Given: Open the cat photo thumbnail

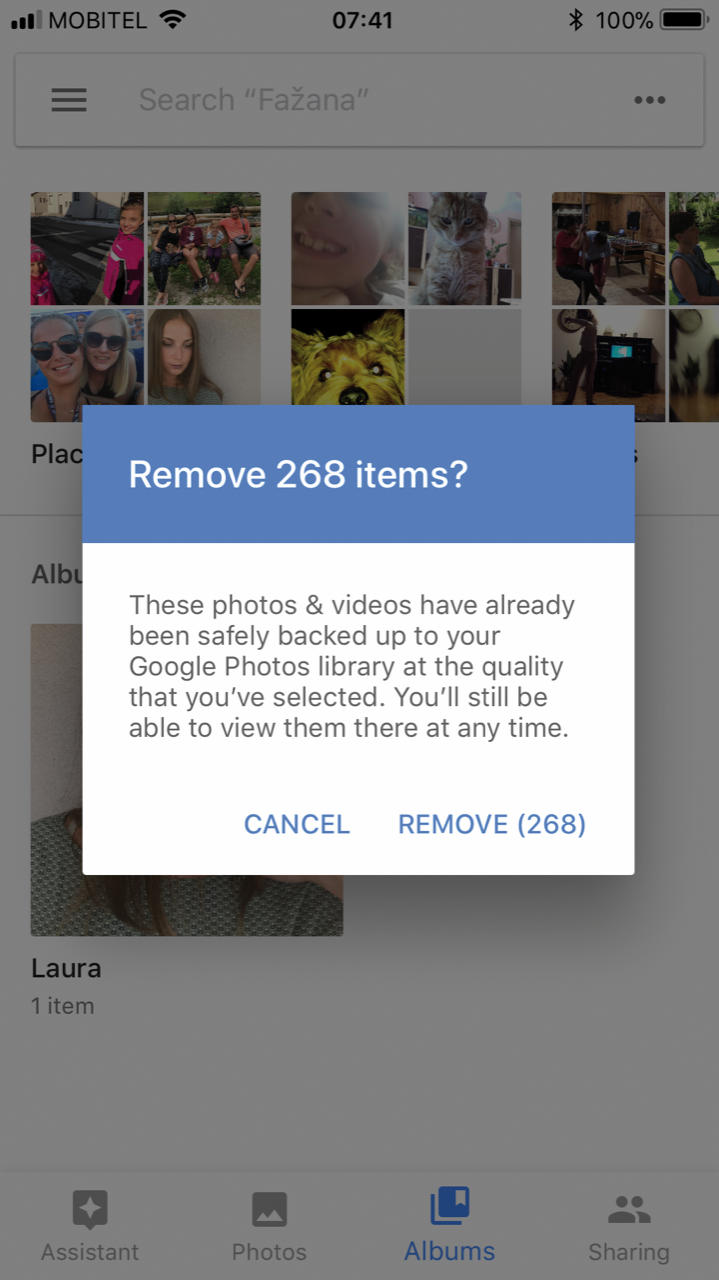Looking at the screenshot, I should pos(465,248).
